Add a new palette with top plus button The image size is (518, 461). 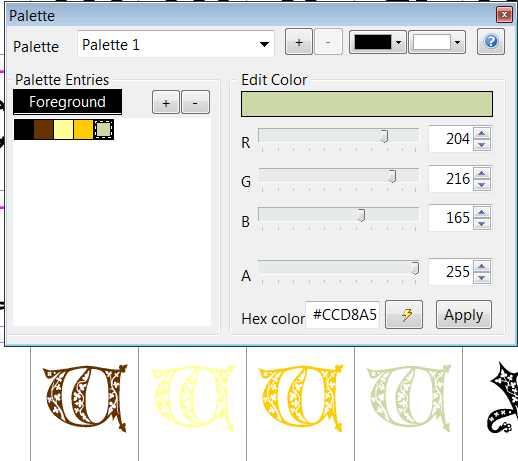[x=299, y=42]
